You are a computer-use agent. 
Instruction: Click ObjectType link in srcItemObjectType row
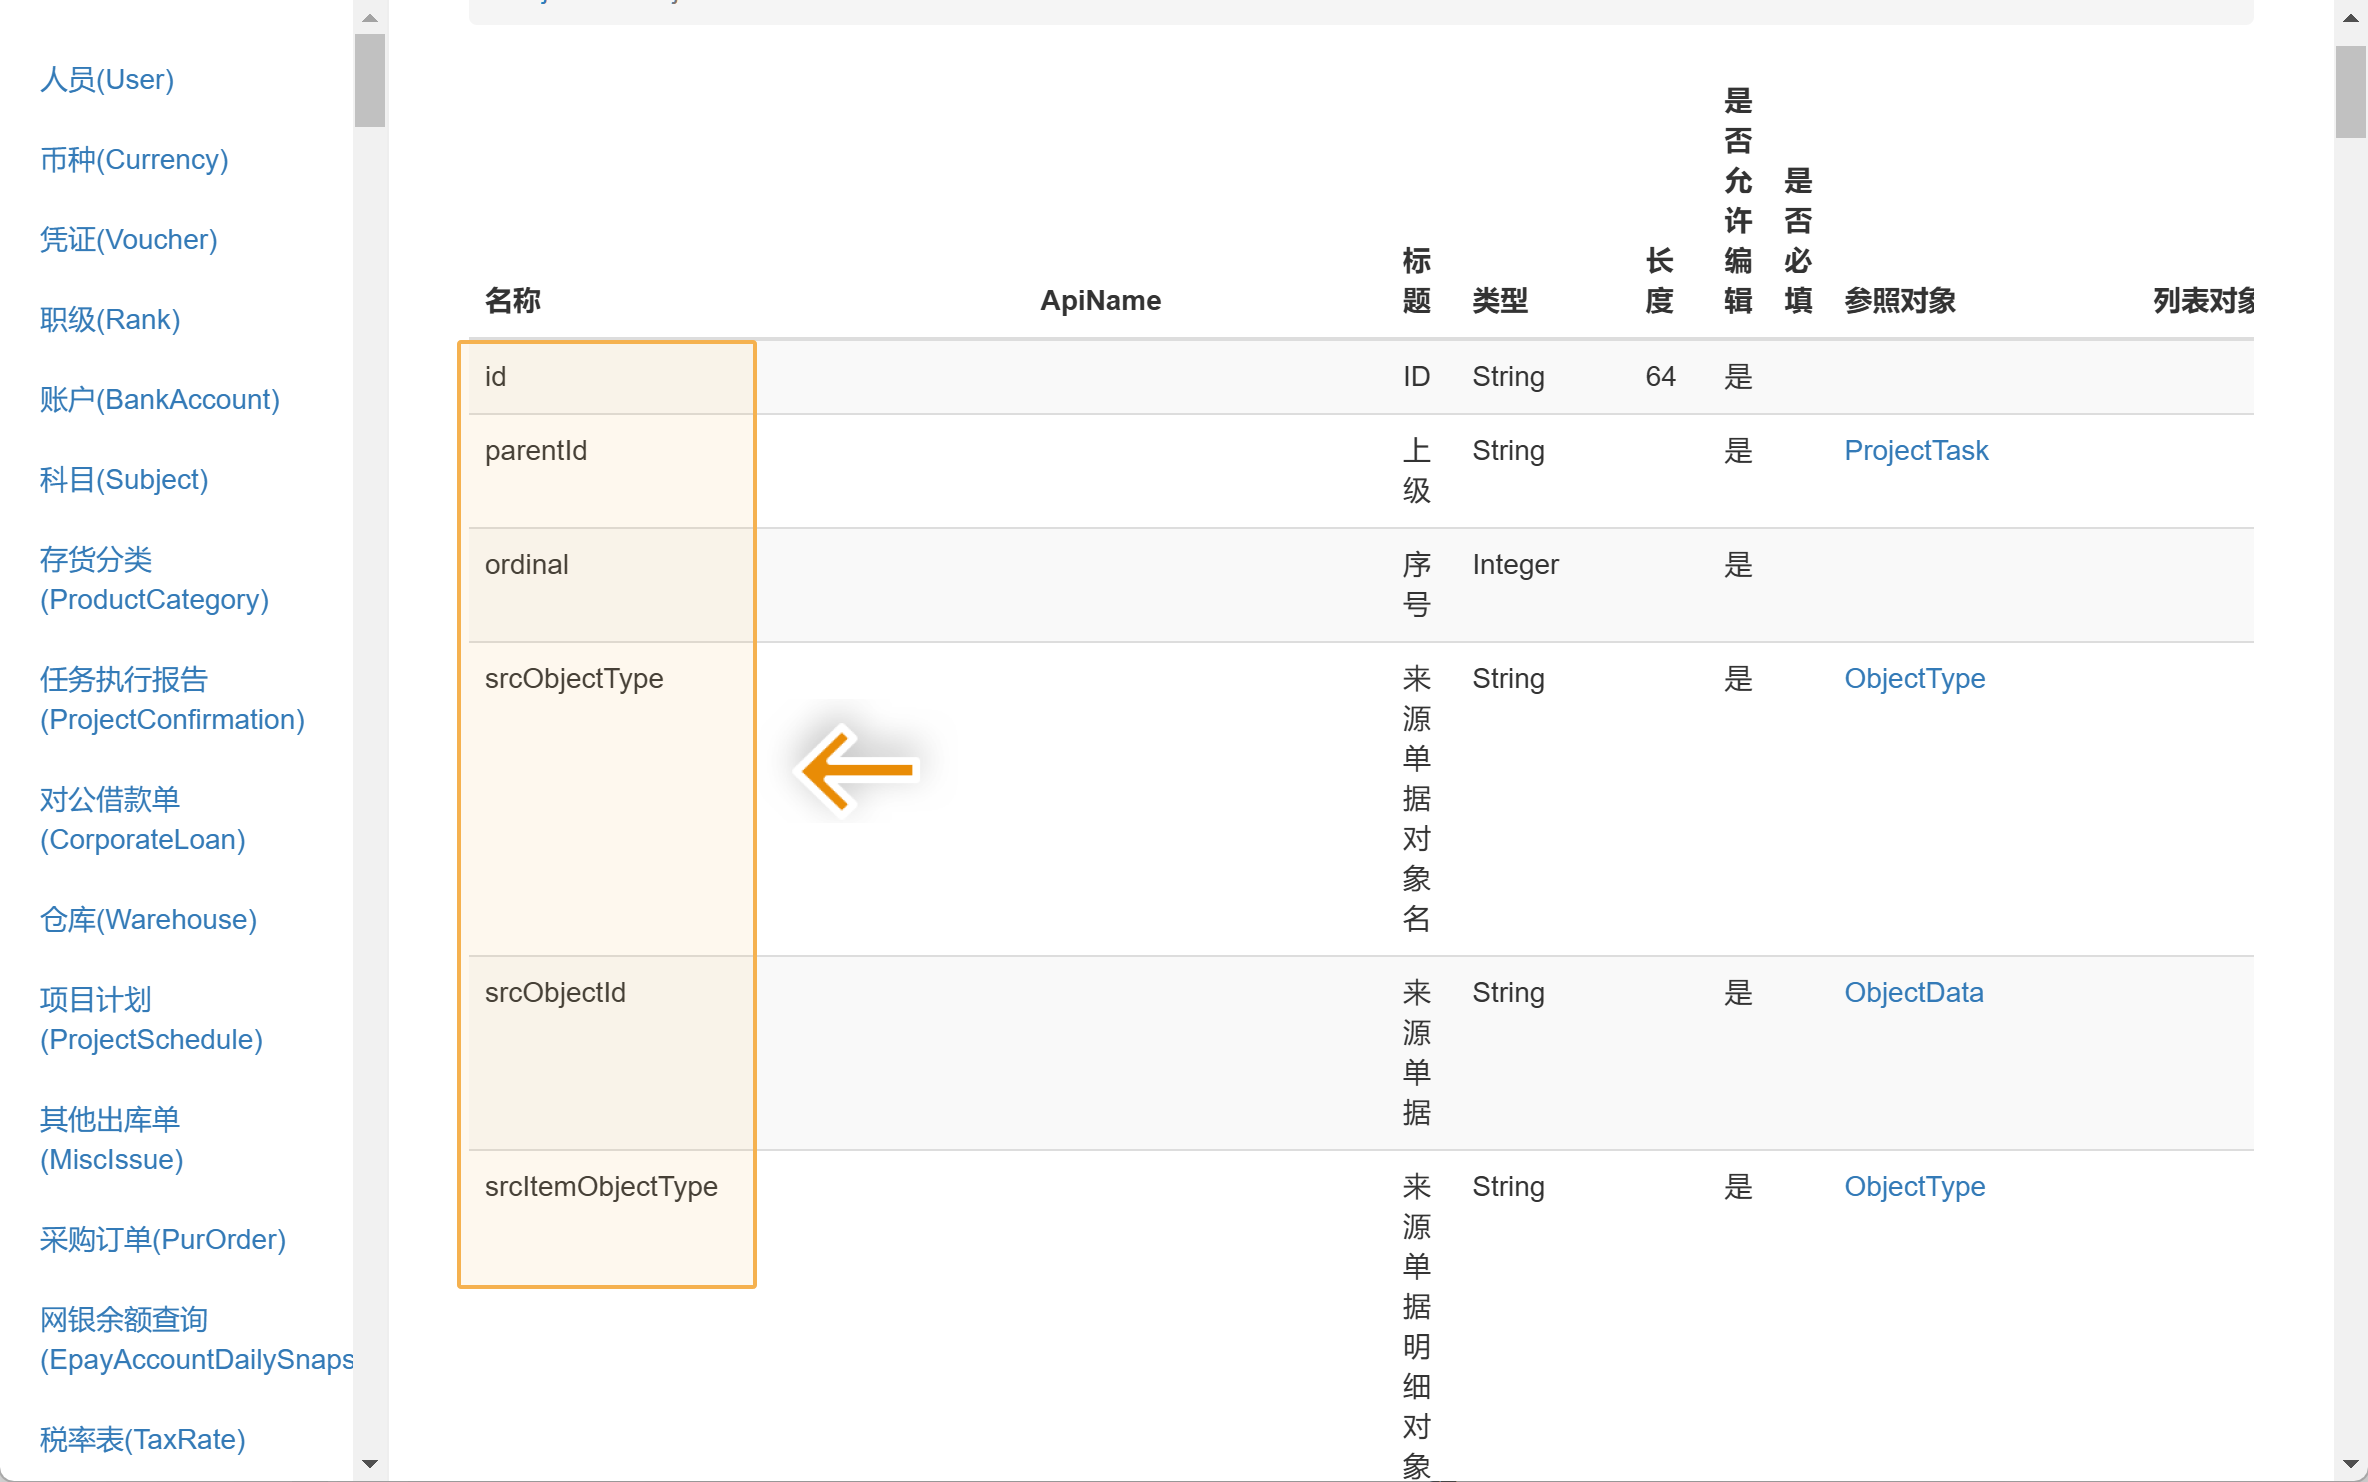(x=1914, y=1187)
